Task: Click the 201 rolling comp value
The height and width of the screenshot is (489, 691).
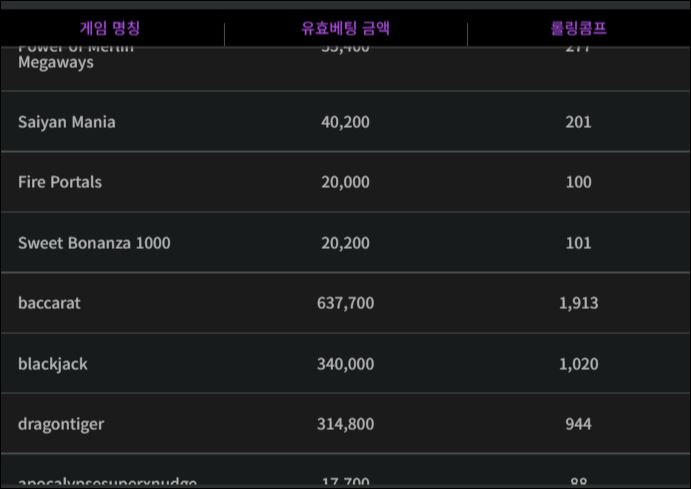Action: pos(579,122)
